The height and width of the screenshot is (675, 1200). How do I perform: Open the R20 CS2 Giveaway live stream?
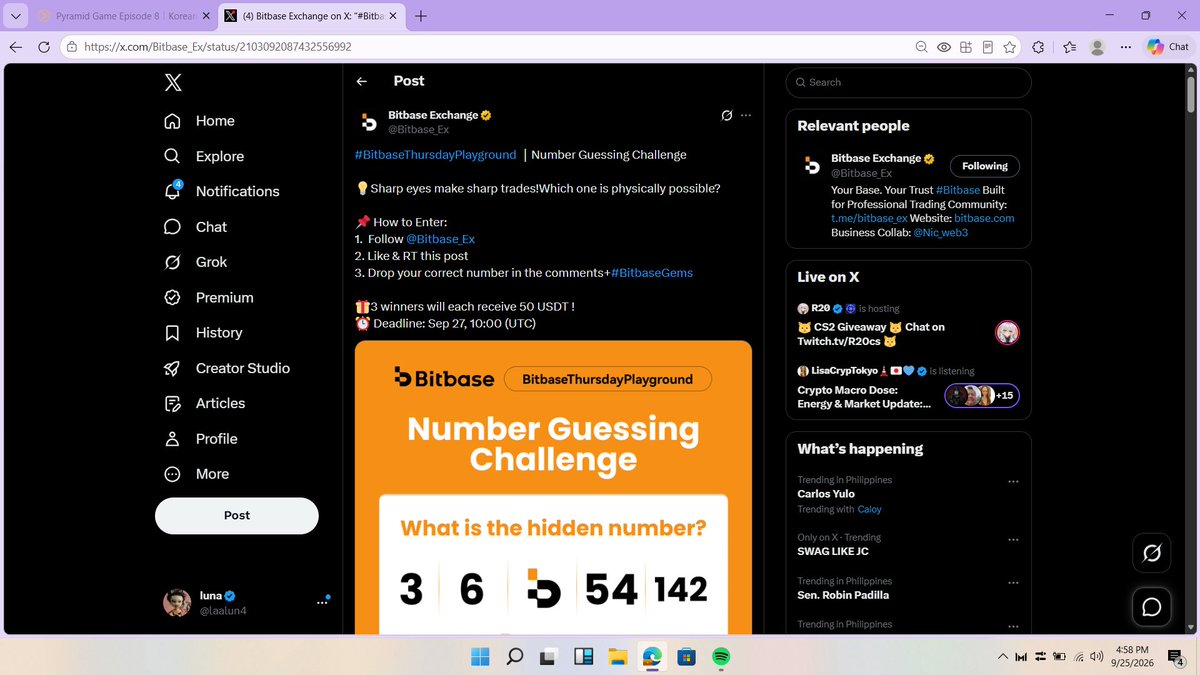(x=907, y=326)
